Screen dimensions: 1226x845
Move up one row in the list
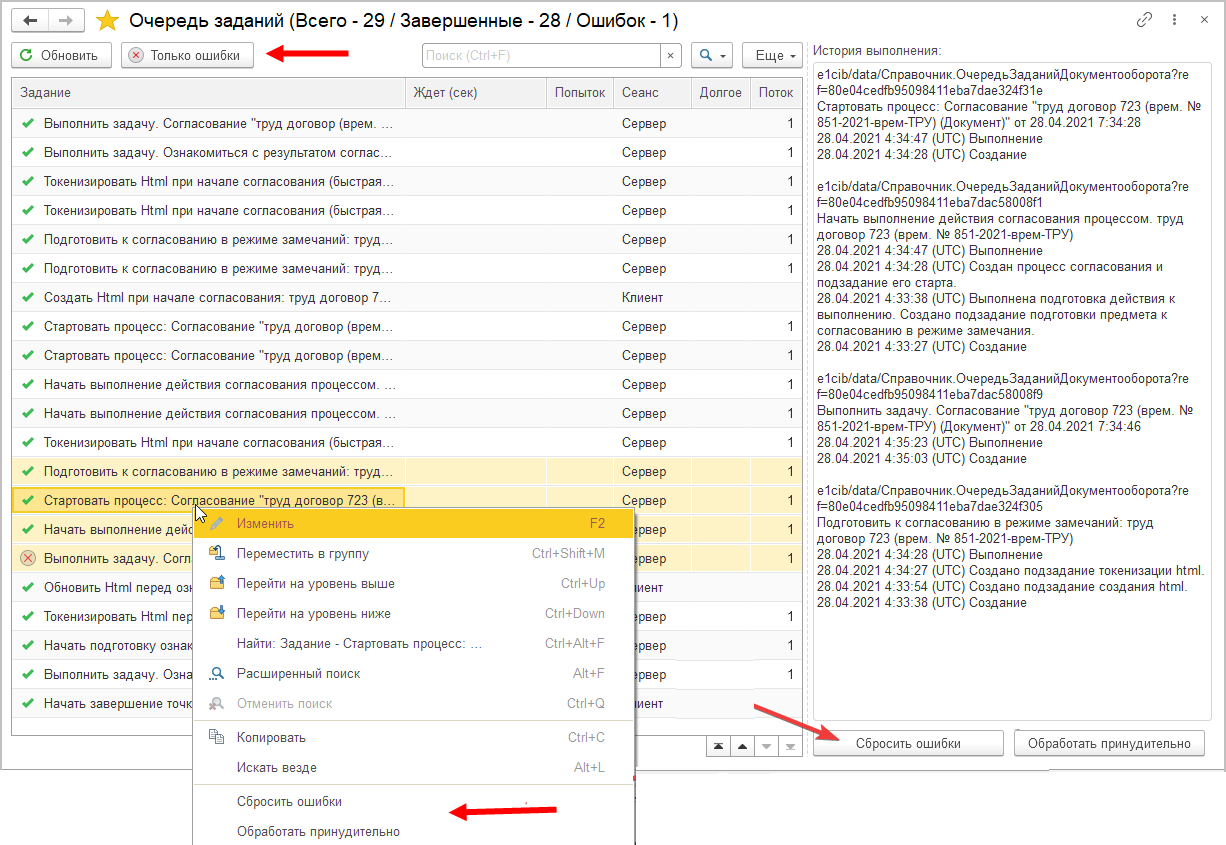click(742, 747)
